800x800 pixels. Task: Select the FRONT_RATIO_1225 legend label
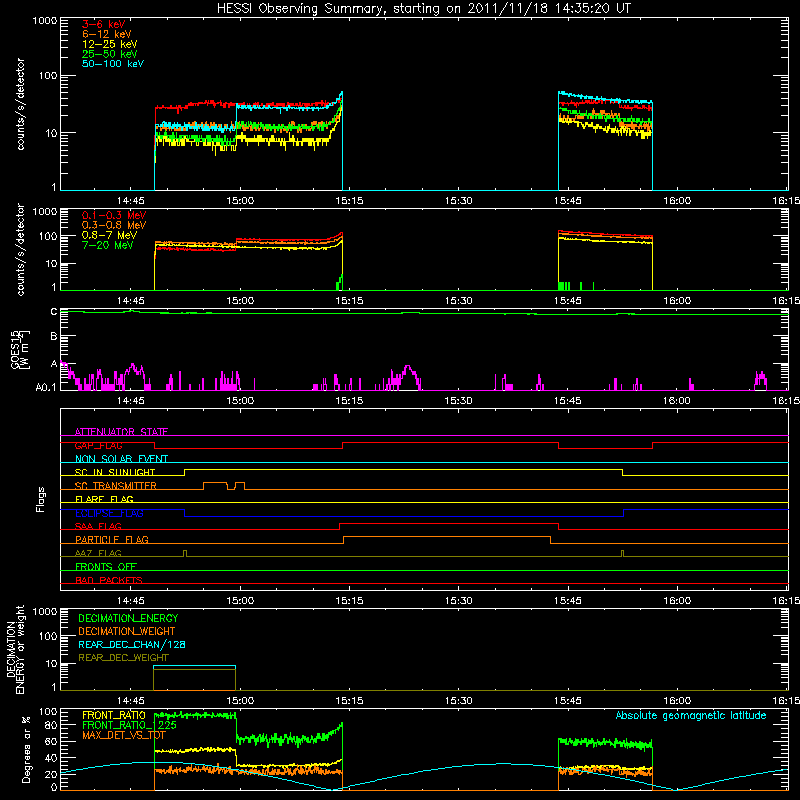pos(129,725)
